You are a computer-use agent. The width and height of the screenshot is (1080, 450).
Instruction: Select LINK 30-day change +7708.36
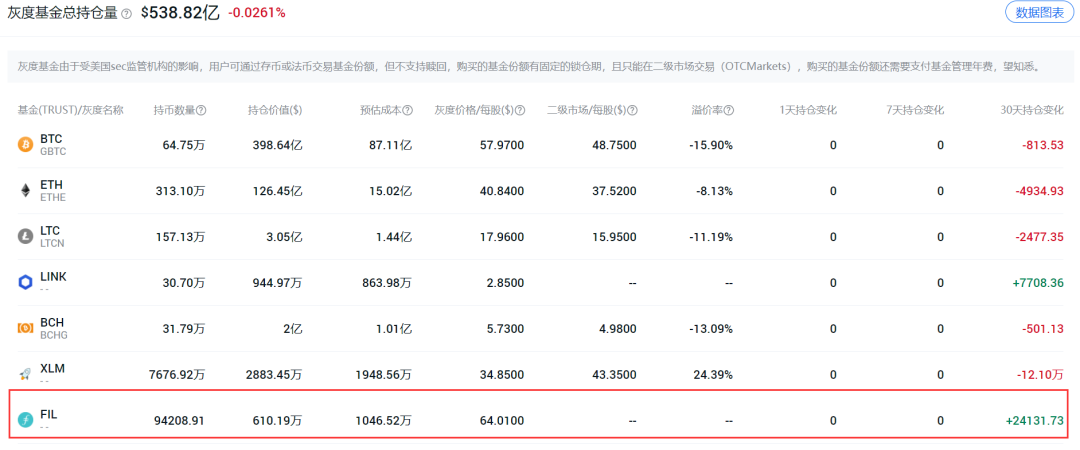pos(1037,283)
